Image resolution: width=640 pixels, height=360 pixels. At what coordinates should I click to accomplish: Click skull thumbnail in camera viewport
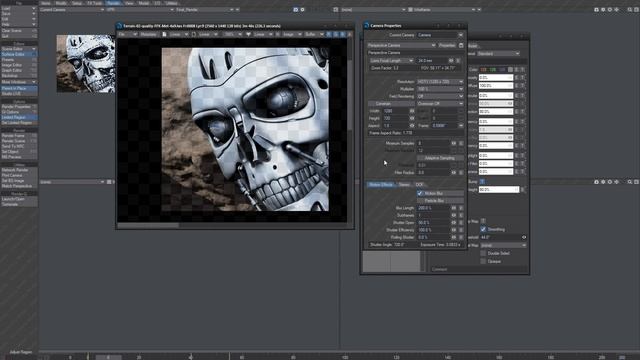pos(86,63)
